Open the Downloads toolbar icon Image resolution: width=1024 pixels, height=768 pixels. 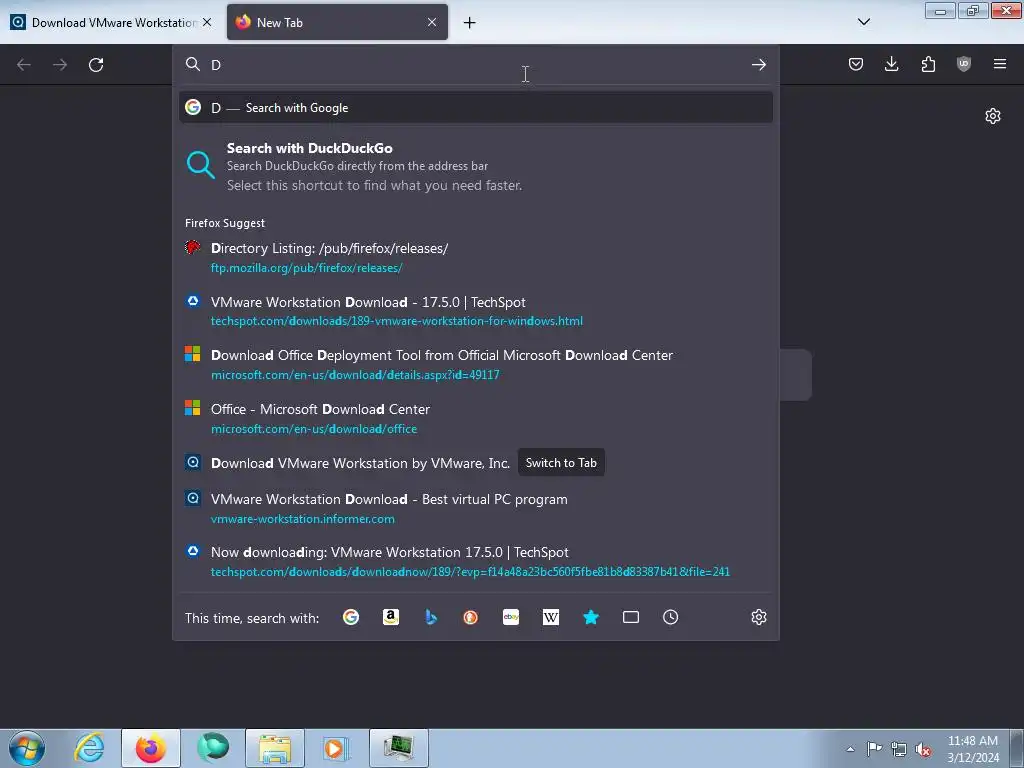coord(891,64)
